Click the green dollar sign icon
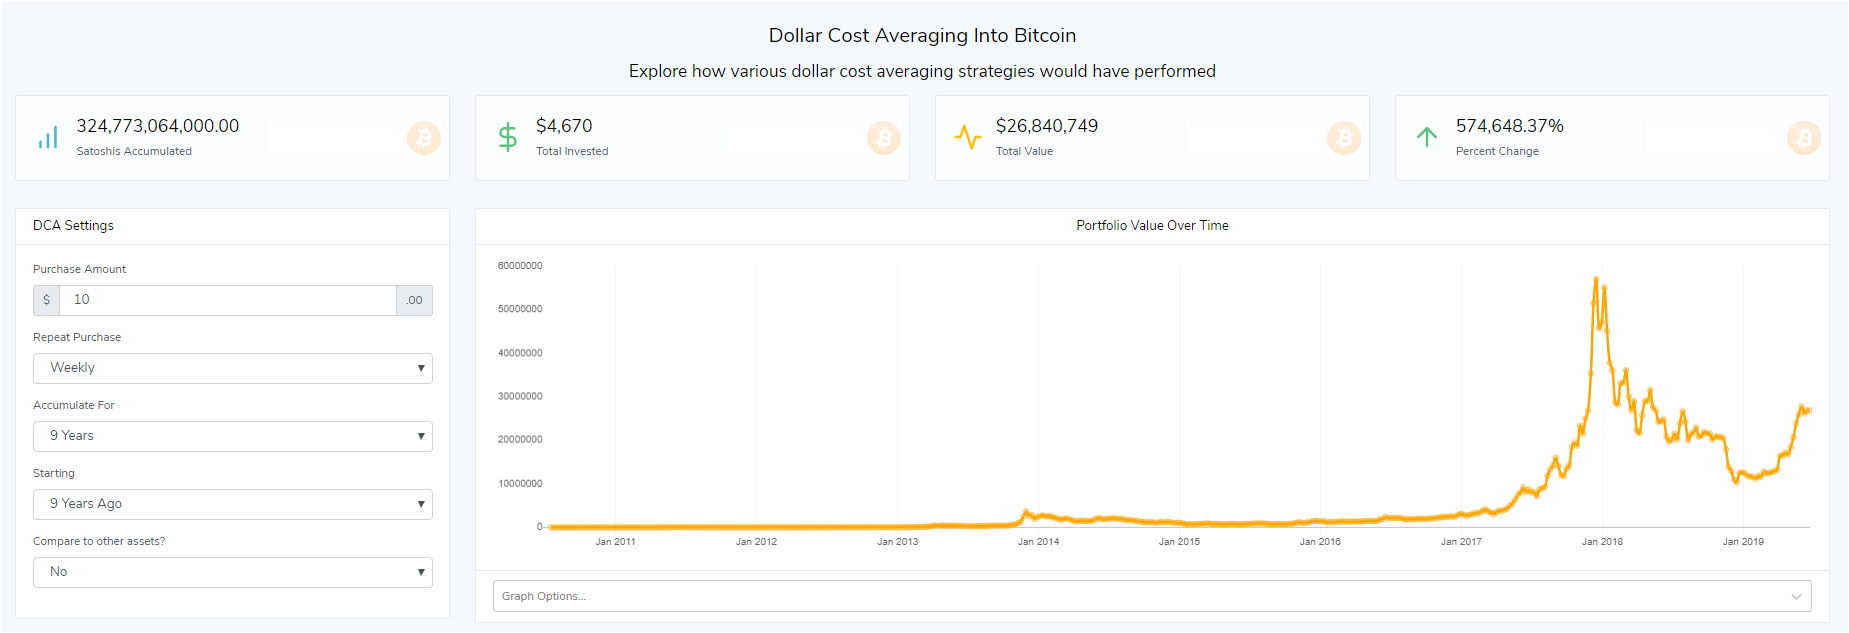The width and height of the screenshot is (1849, 633). (508, 137)
